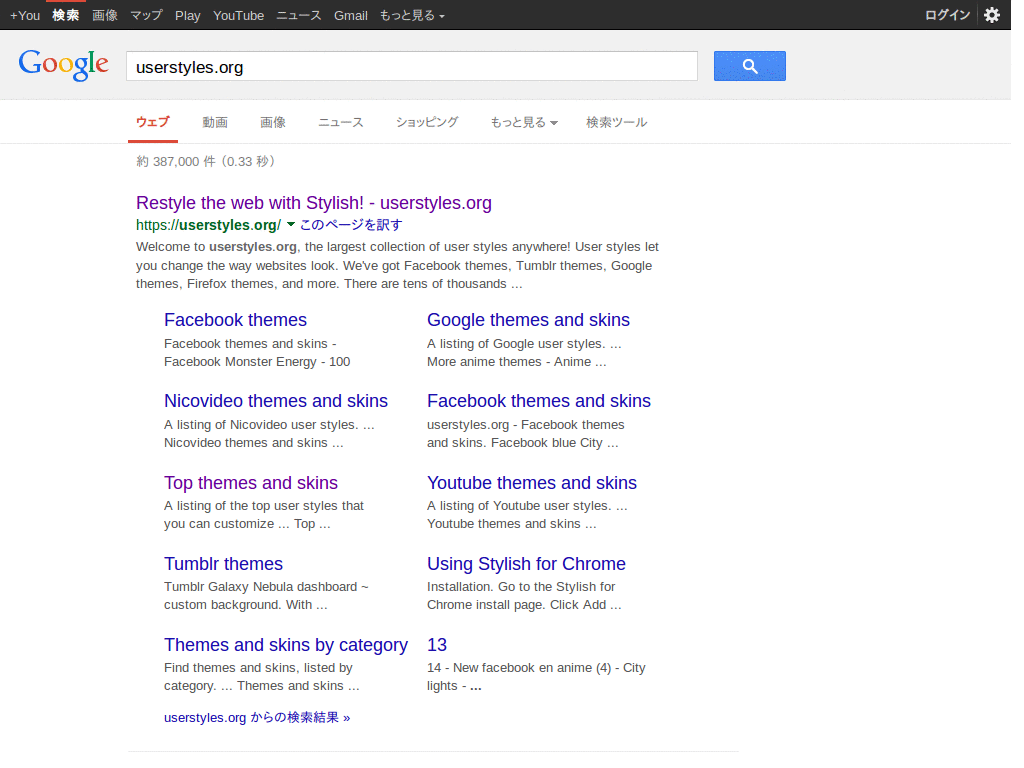Screen dimensions: 1024x768
Task: Open the ショッピング tab
Action: [427, 122]
